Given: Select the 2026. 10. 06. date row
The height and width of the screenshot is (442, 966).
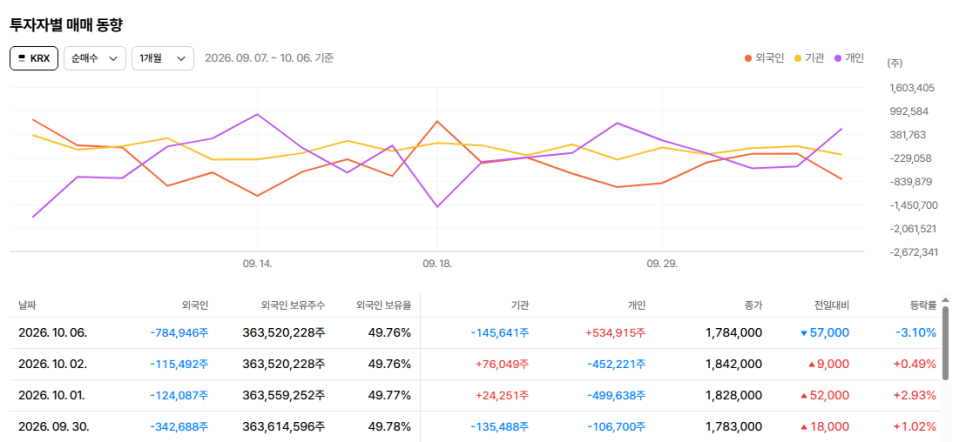Looking at the screenshot, I should (x=475, y=333).
